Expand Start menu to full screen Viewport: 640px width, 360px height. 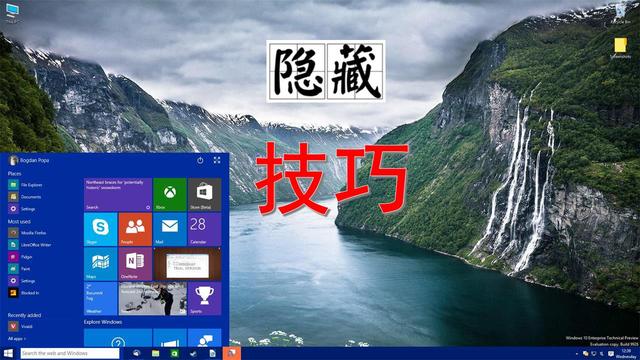click(x=217, y=160)
